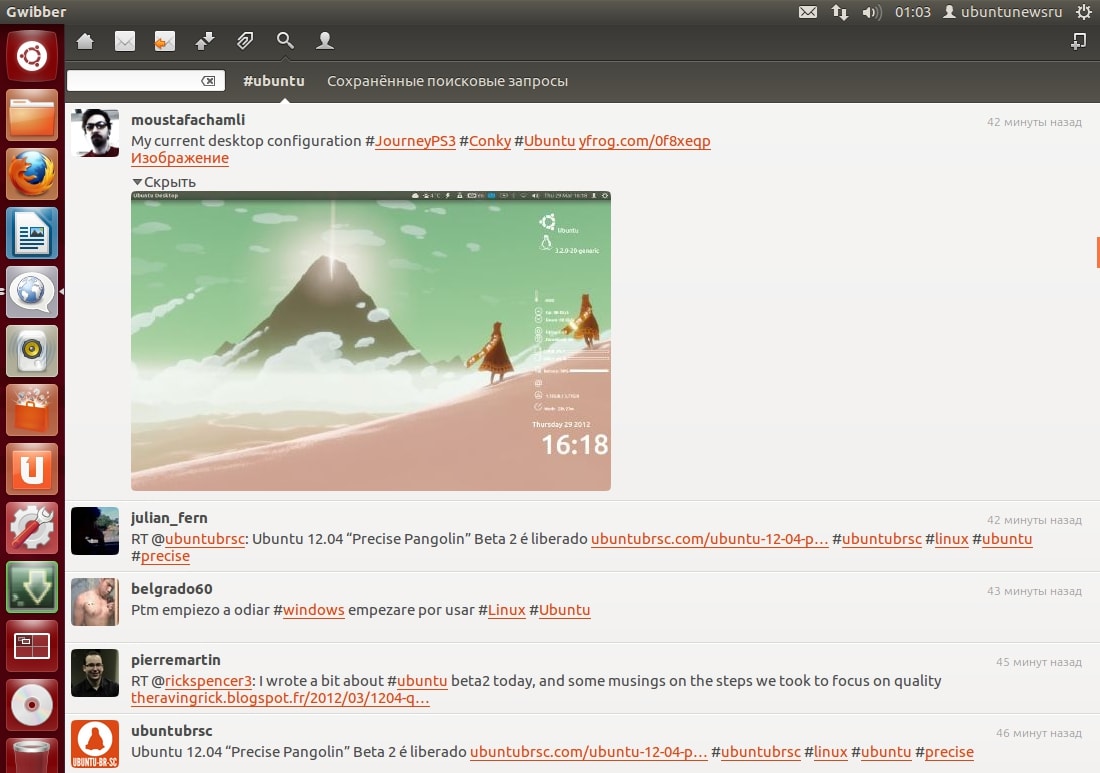Click julian_fern's avatar picture
Screen dimensions: 1100x773
(95, 531)
